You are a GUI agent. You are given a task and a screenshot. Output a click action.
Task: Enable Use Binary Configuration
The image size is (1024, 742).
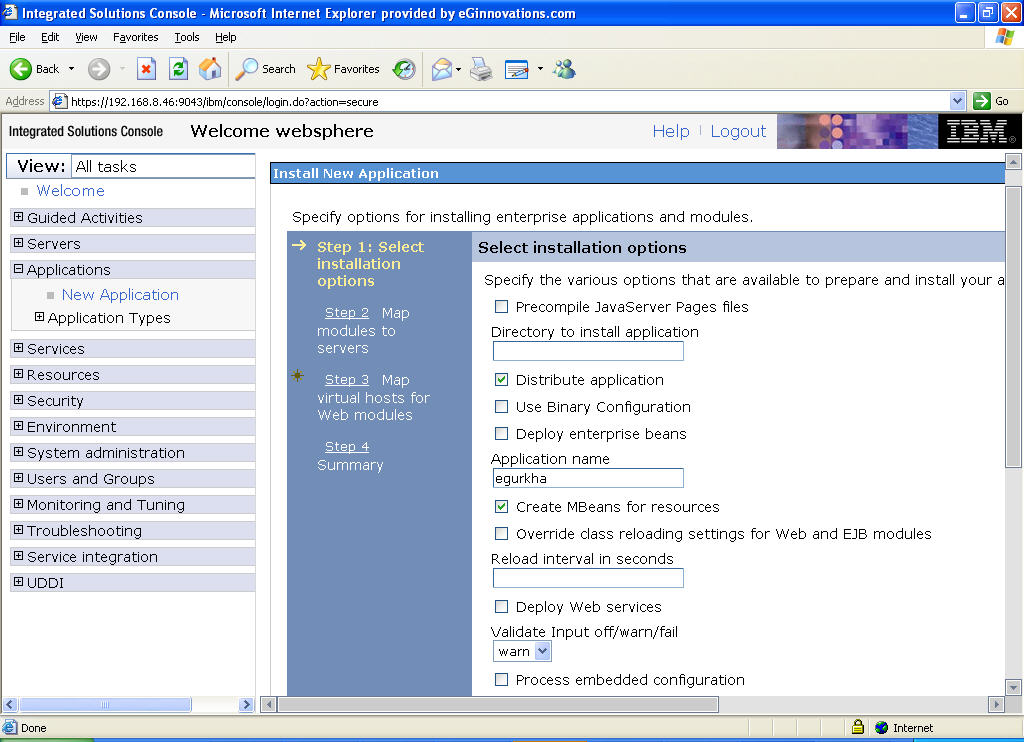click(x=502, y=406)
